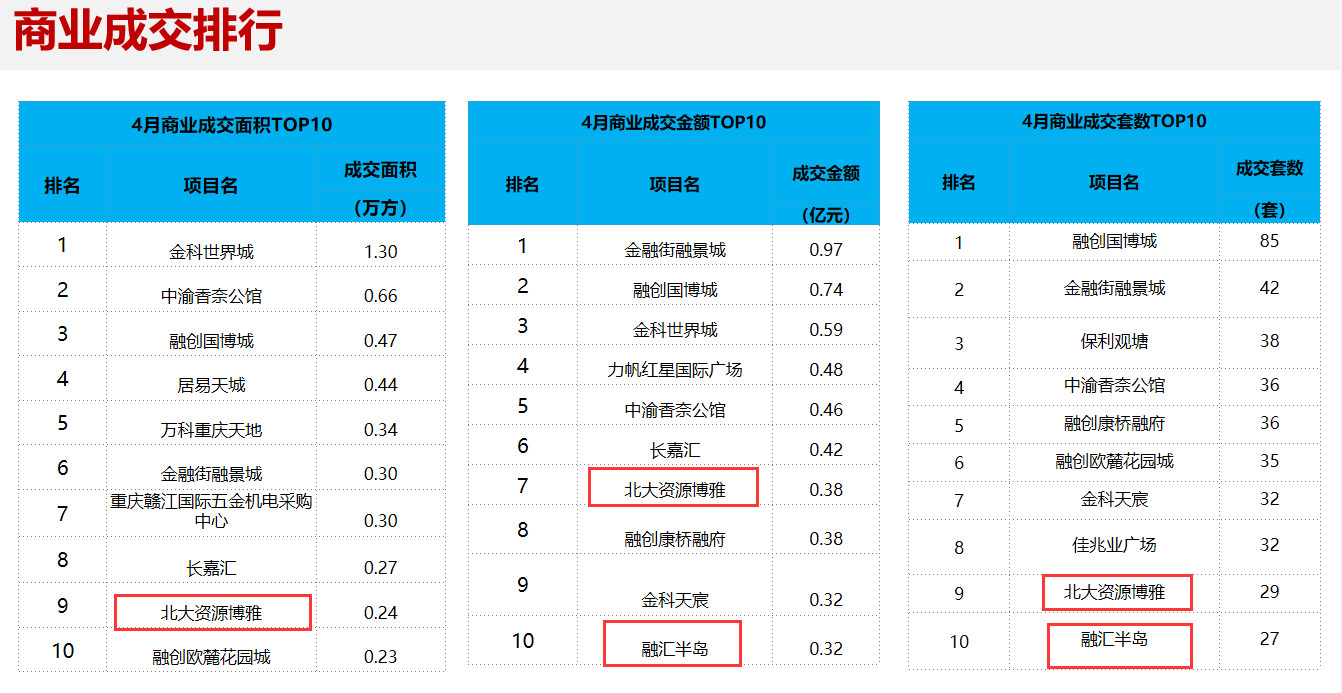The image size is (1342, 693).
Task: Select the 力帆红星国际广场 project name
Action: tap(675, 370)
